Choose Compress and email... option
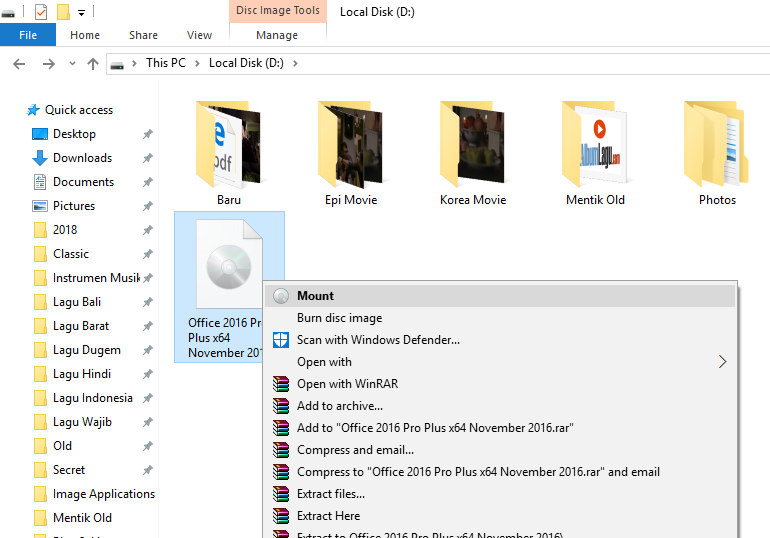The image size is (770, 538). point(500,450)
